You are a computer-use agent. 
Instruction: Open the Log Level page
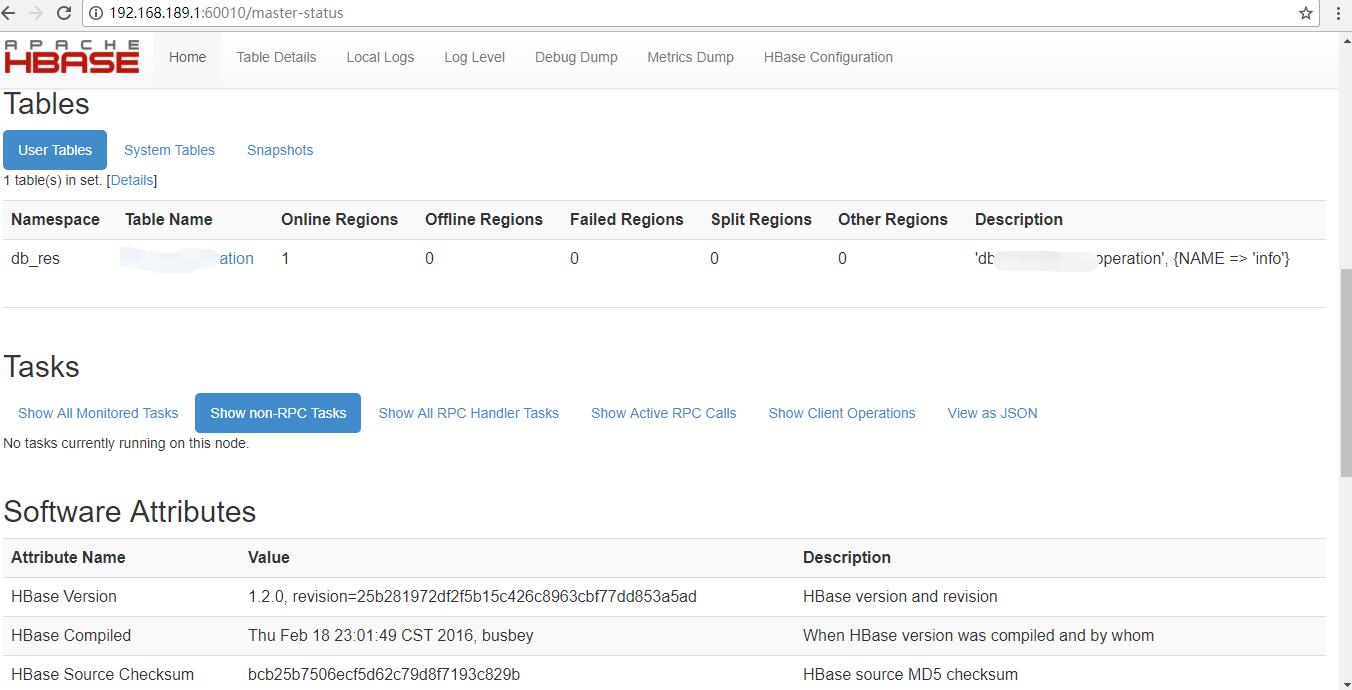click(x=474, y=57)
